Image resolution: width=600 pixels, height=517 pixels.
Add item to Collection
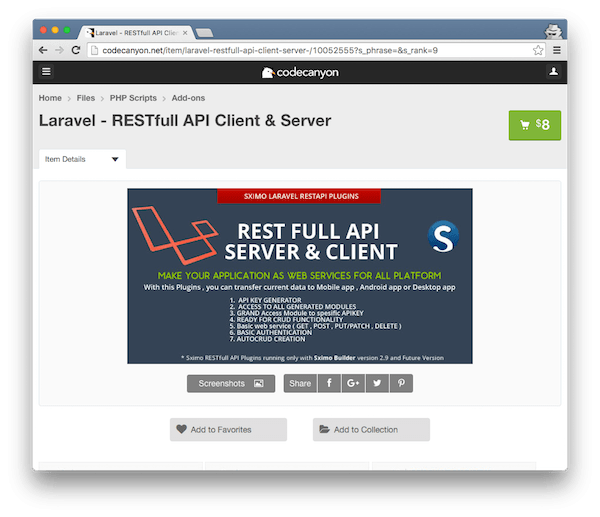coord(371,429)
